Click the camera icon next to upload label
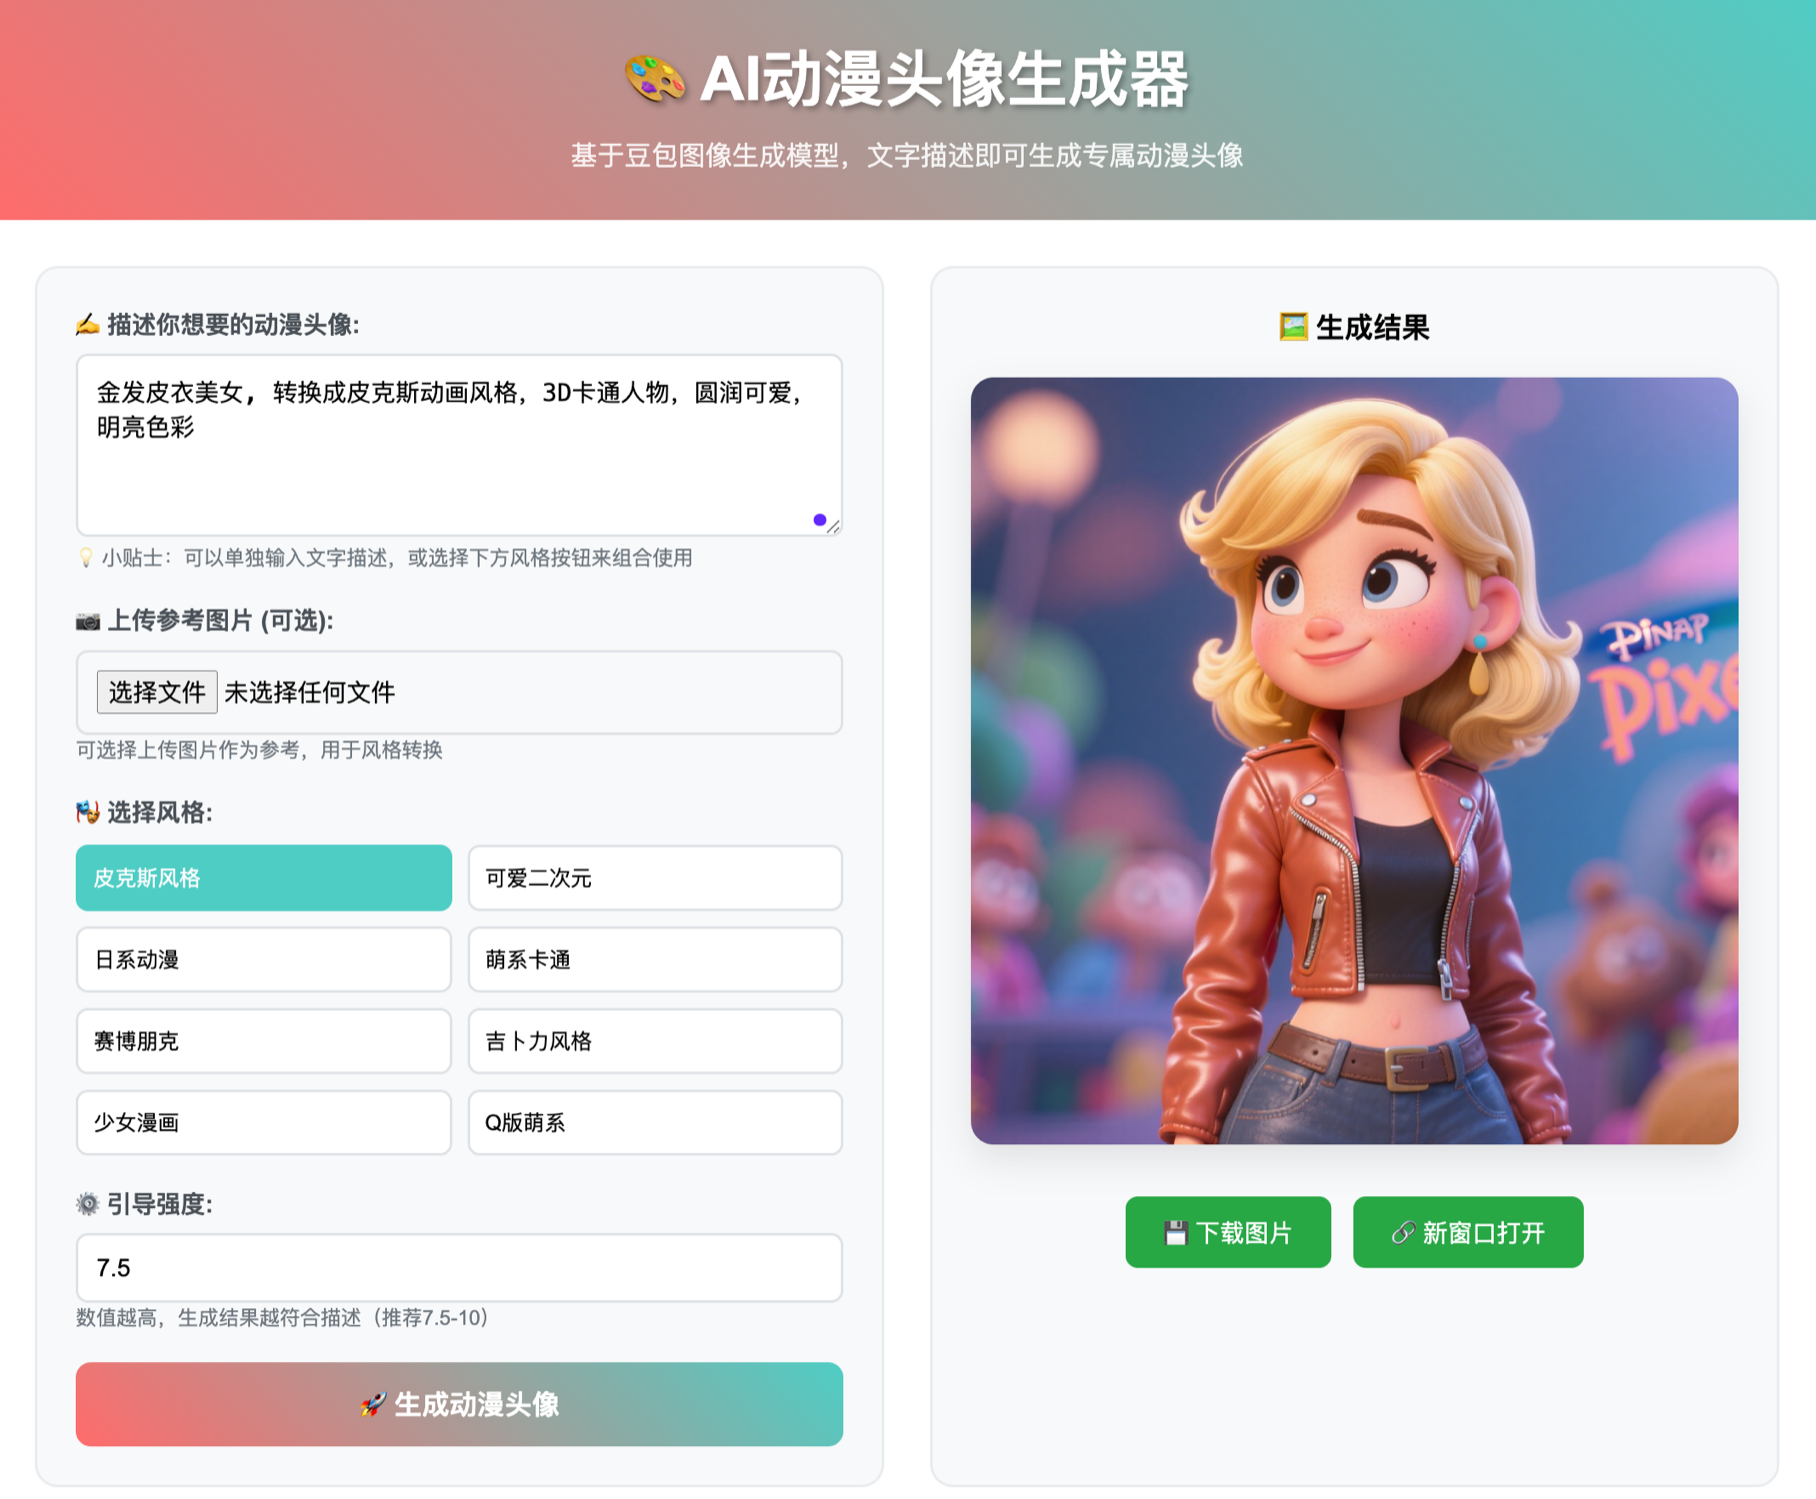The width and height of the screenshot is (1816, 1499). [x=88, y=621]
